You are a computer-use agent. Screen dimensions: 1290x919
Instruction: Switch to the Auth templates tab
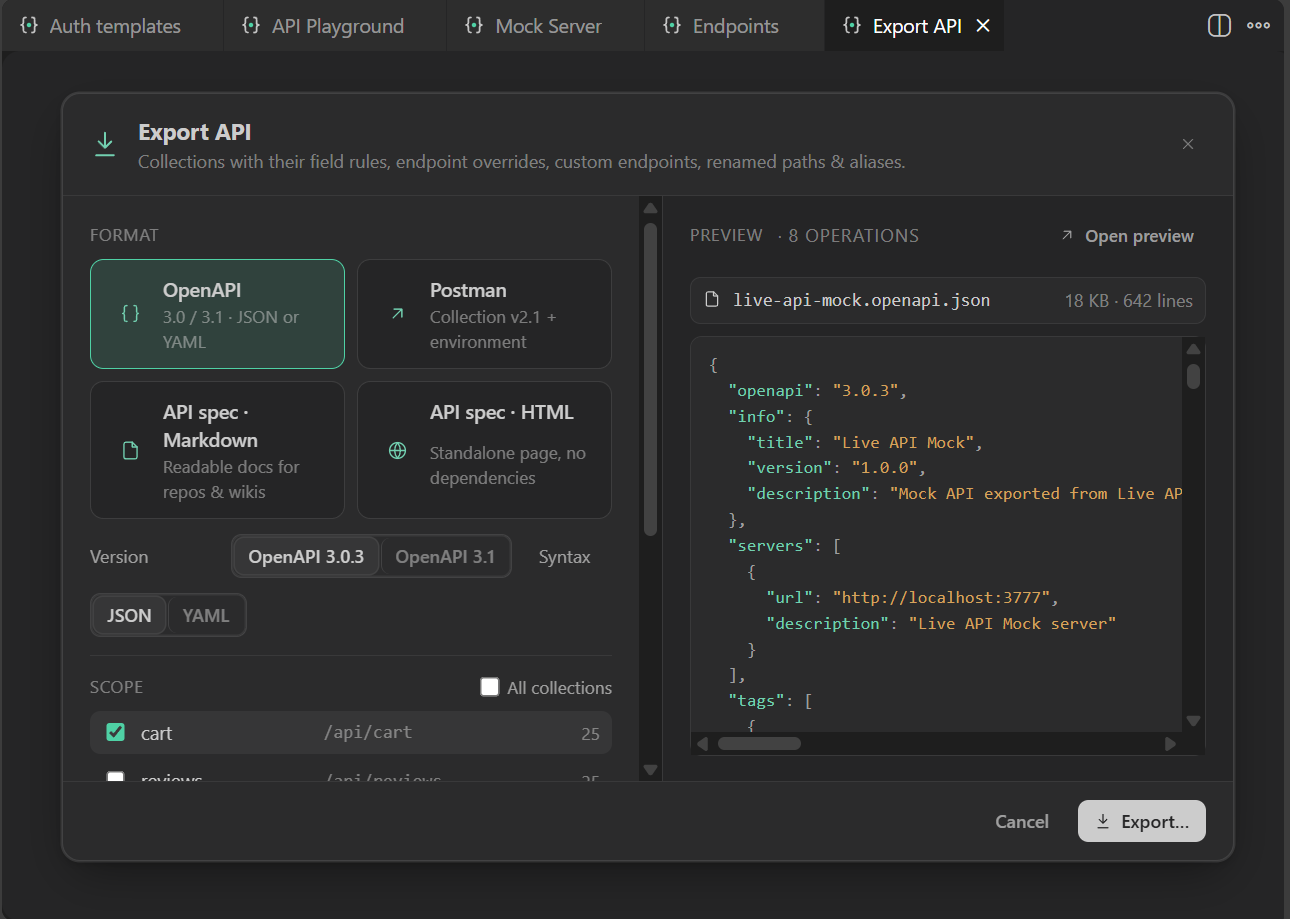point(111,26)
